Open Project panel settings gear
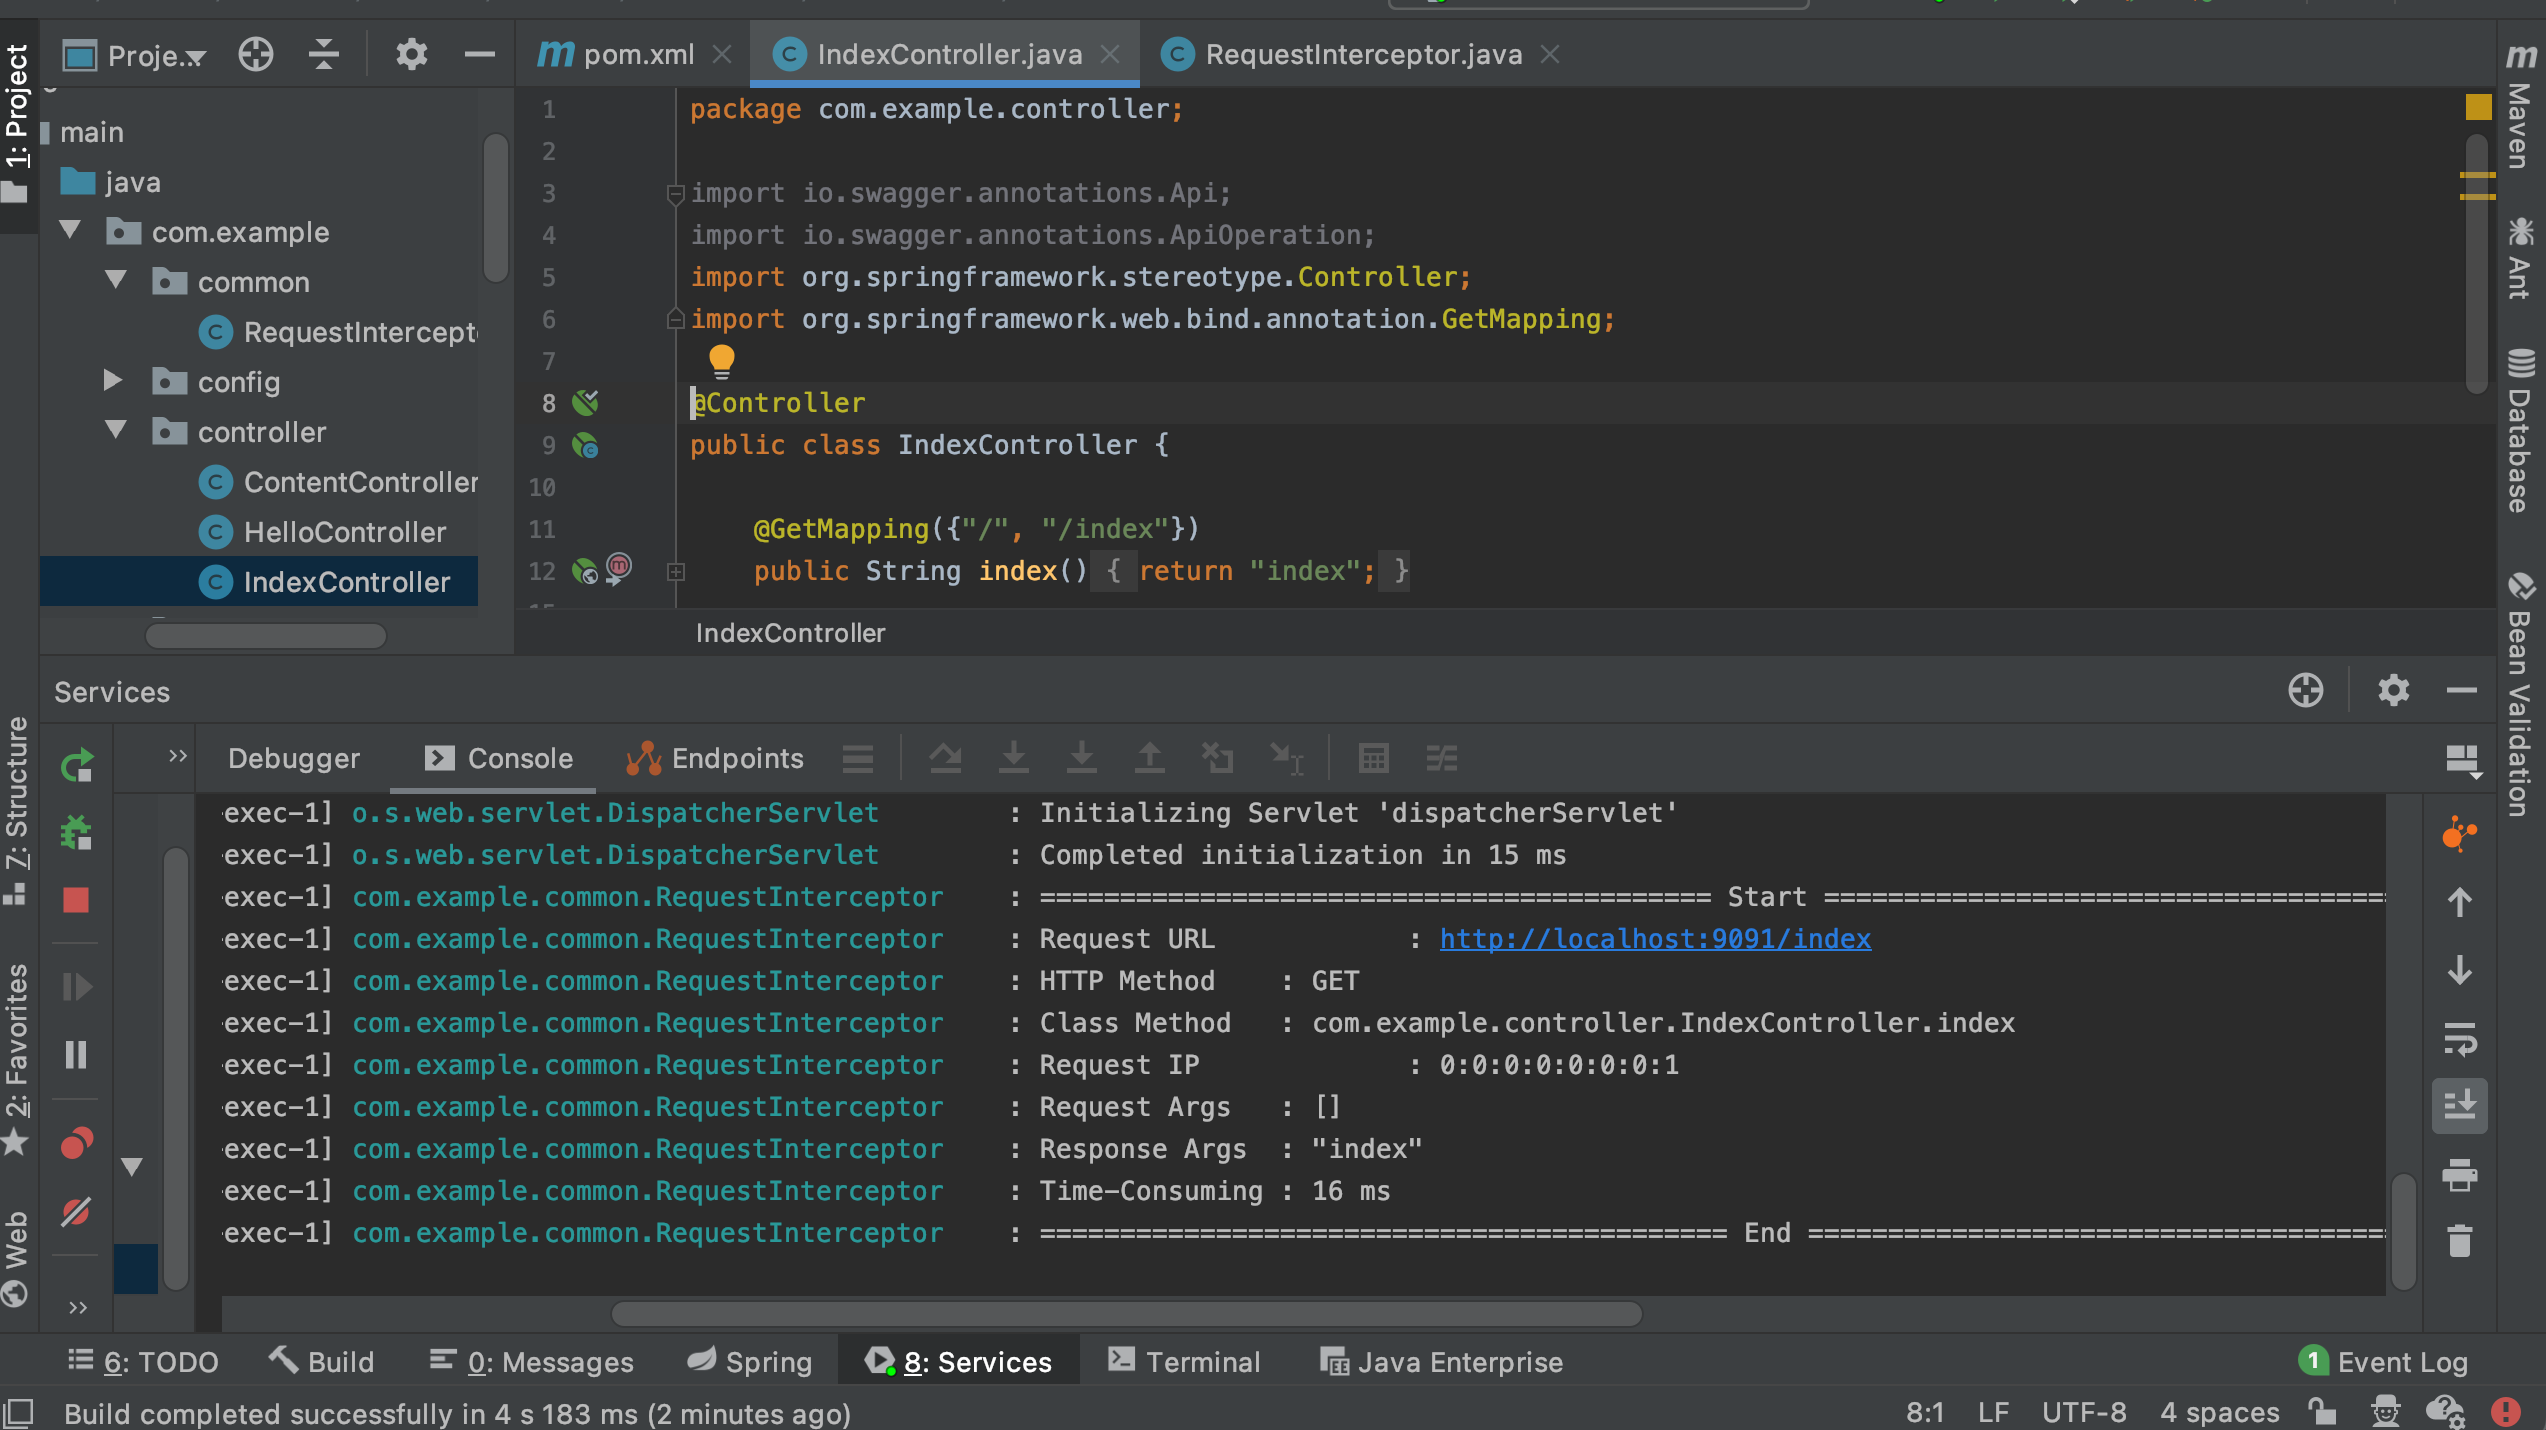2546x1430 pixels. coord(411,54)
